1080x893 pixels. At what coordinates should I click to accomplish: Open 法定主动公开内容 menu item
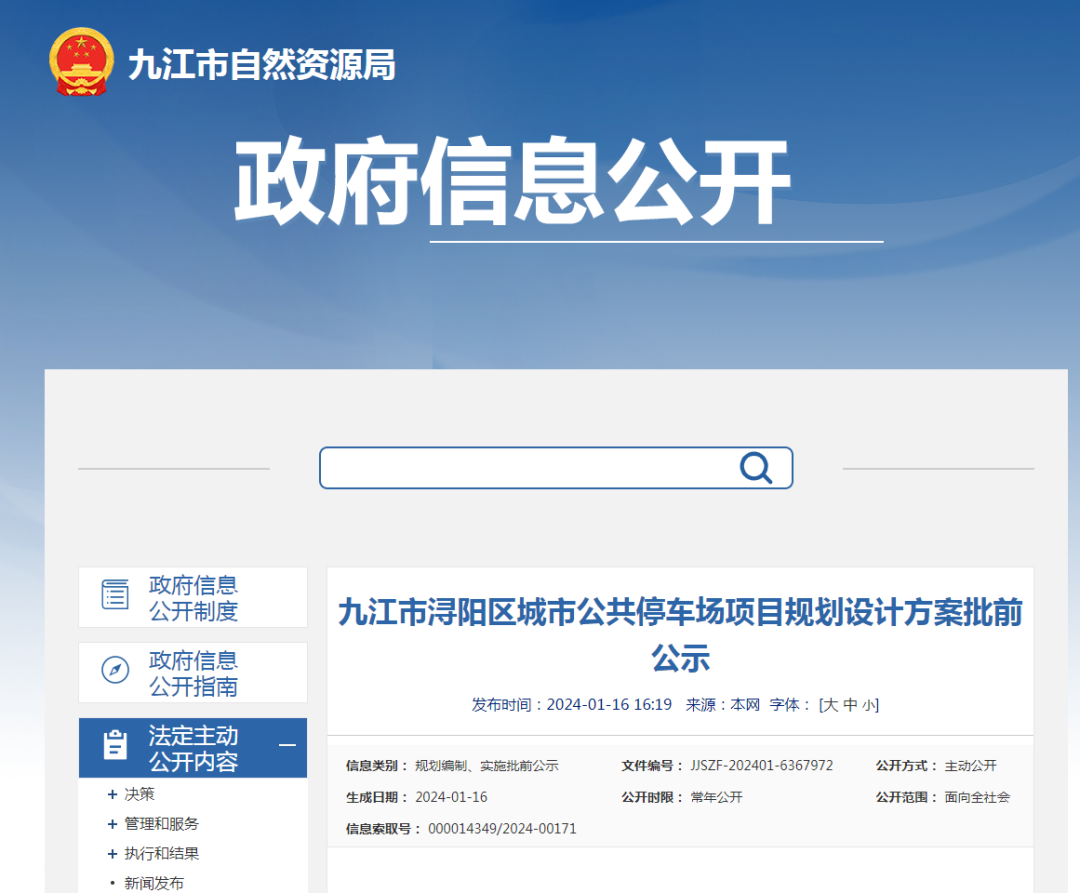[x=193, y=748]
